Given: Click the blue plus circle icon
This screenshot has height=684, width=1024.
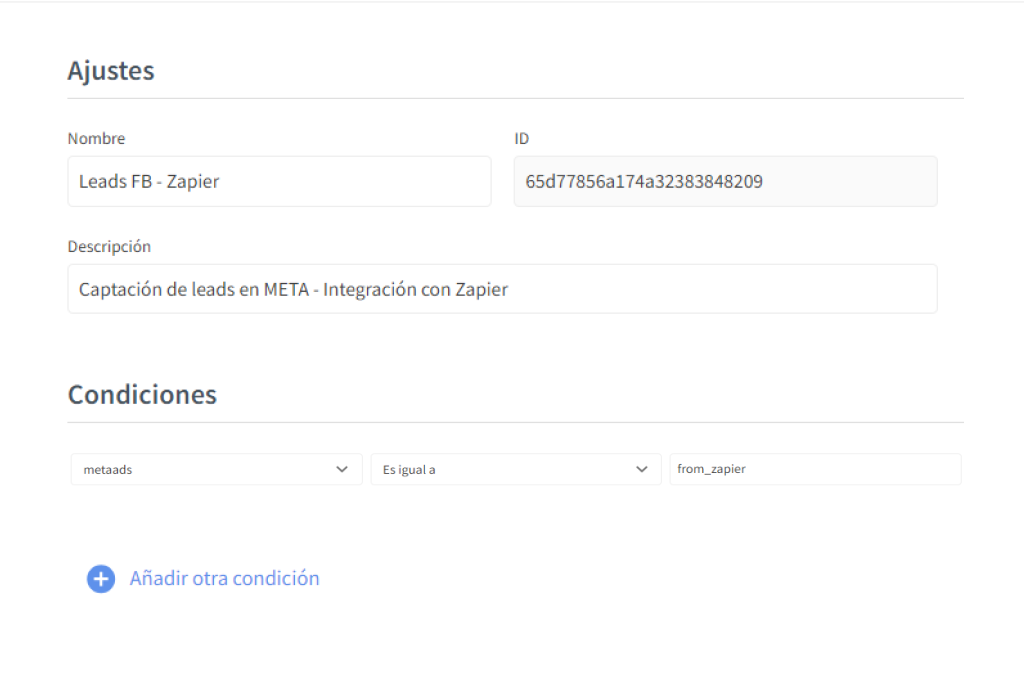Looking at the screenshot, I should tap(101, 579).
